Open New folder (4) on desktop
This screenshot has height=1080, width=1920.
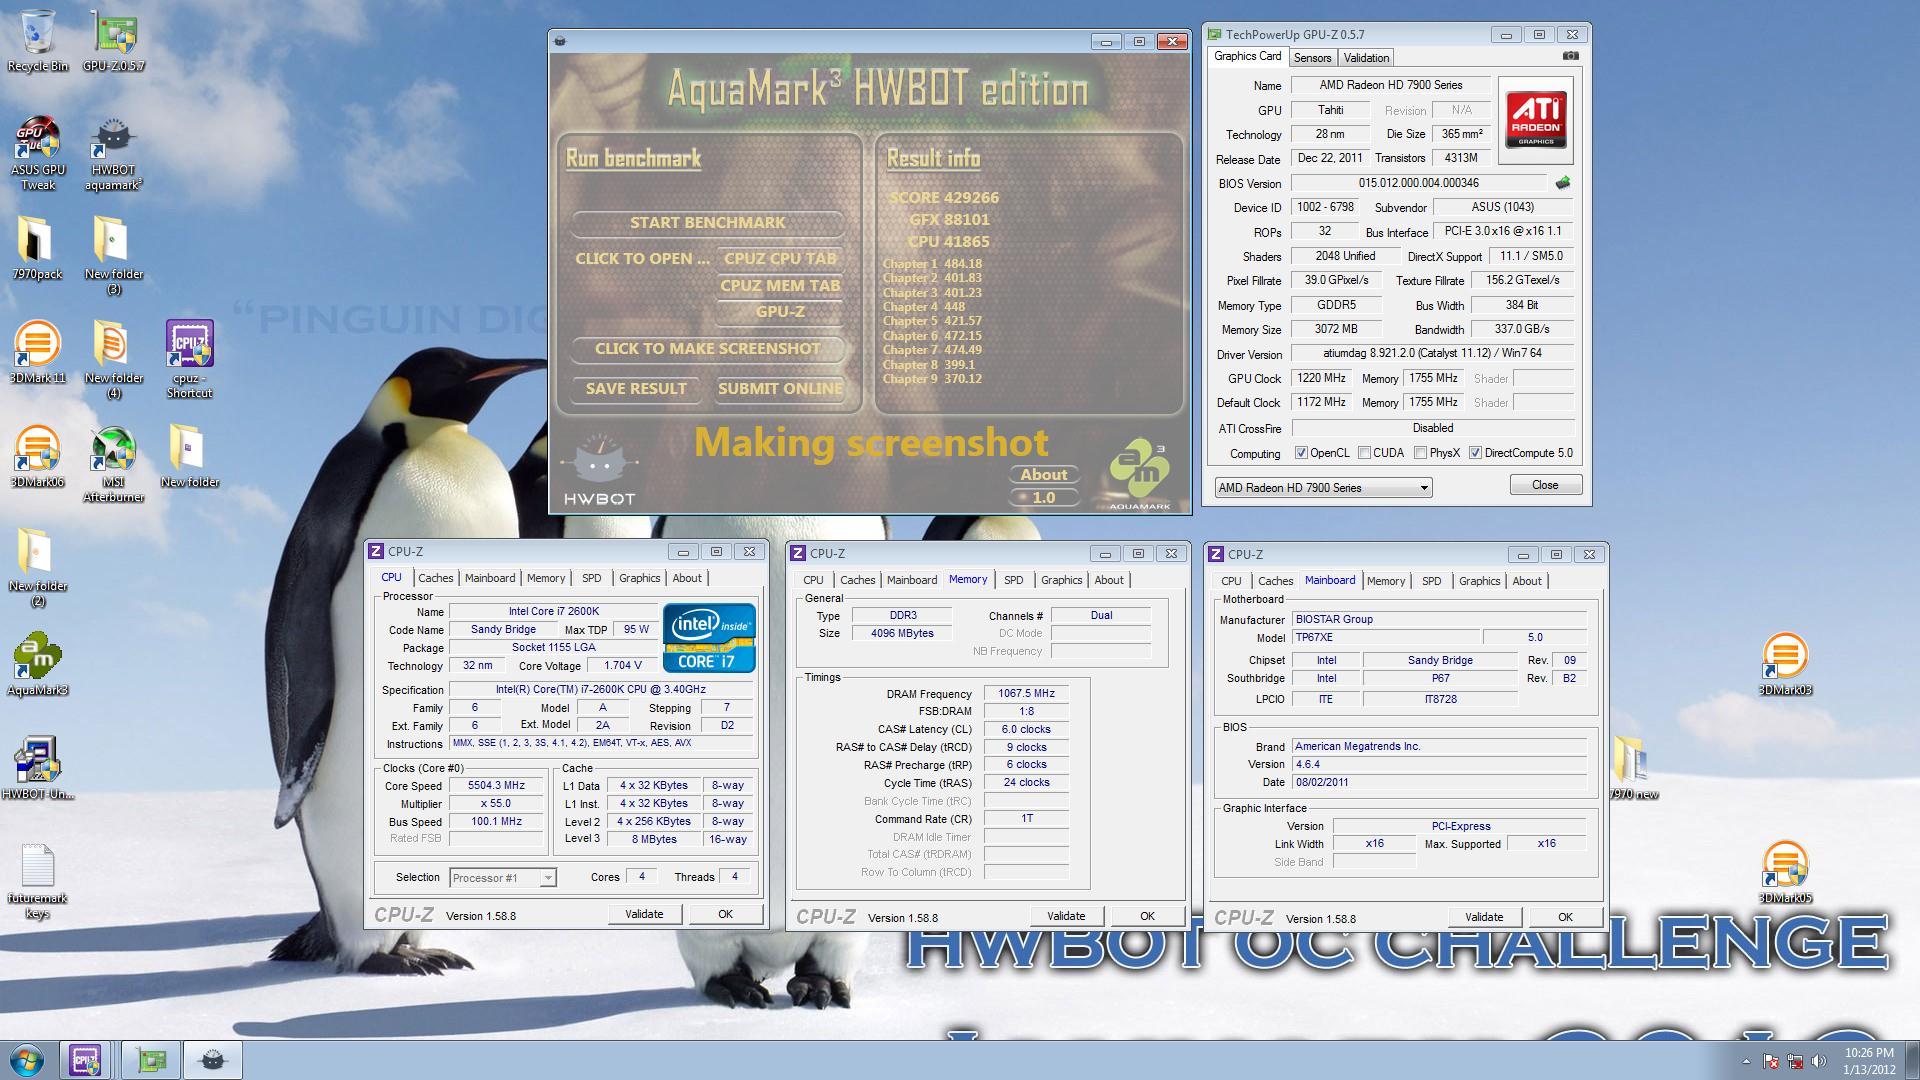click(x=114, y=361)
